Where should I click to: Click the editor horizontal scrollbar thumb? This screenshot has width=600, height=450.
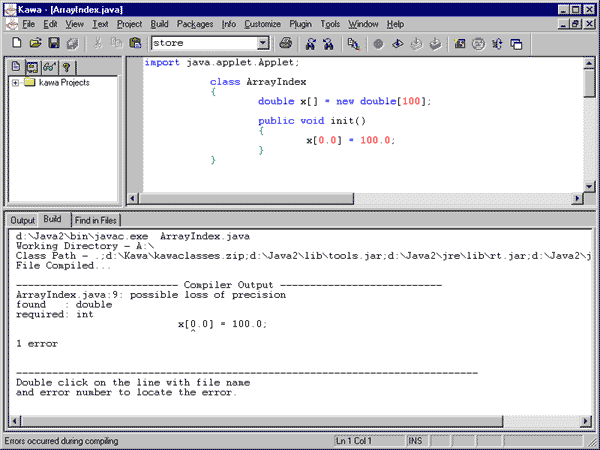coord(246,198)
